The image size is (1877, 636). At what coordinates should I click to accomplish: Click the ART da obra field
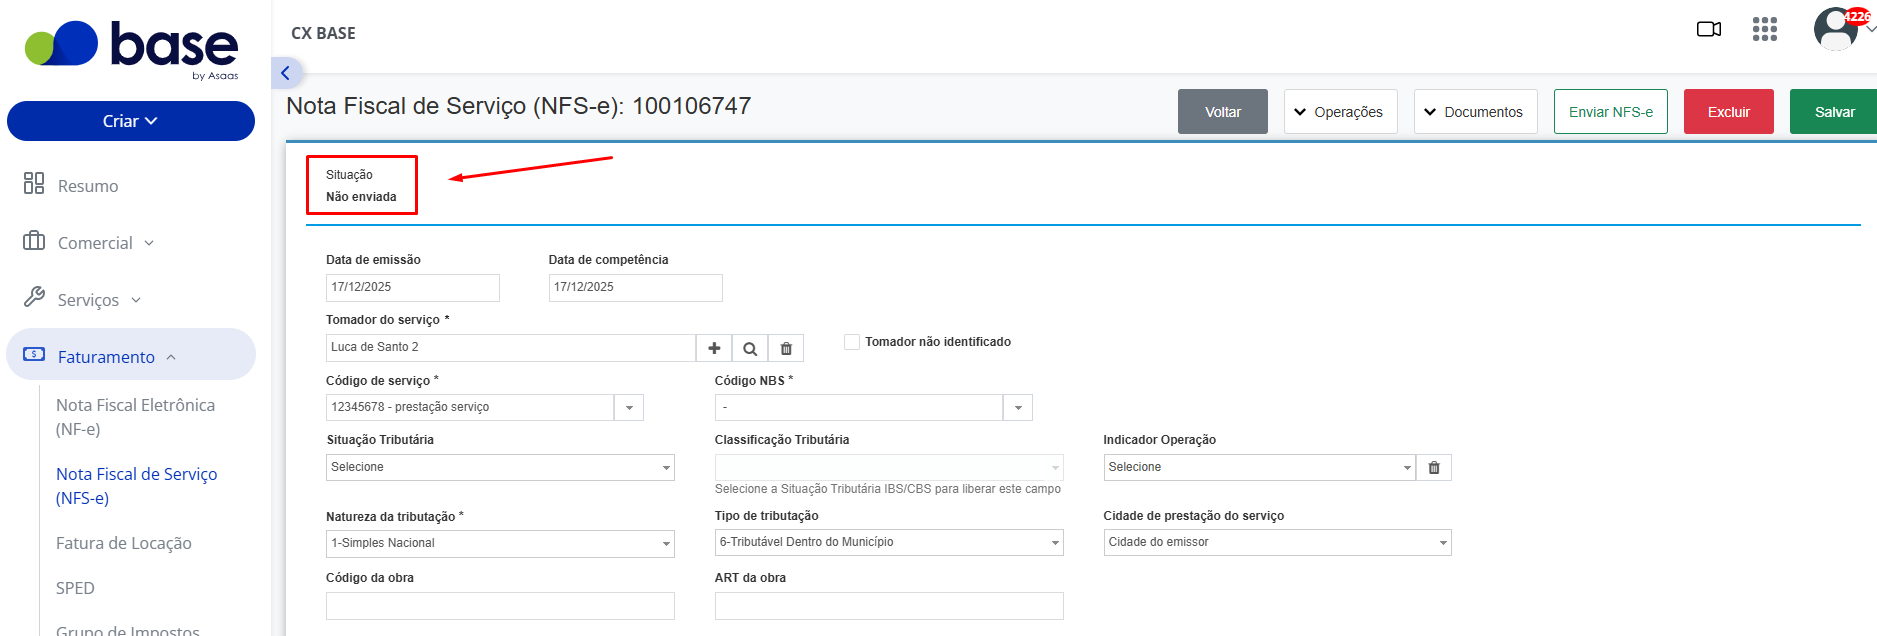pos(889,606)
